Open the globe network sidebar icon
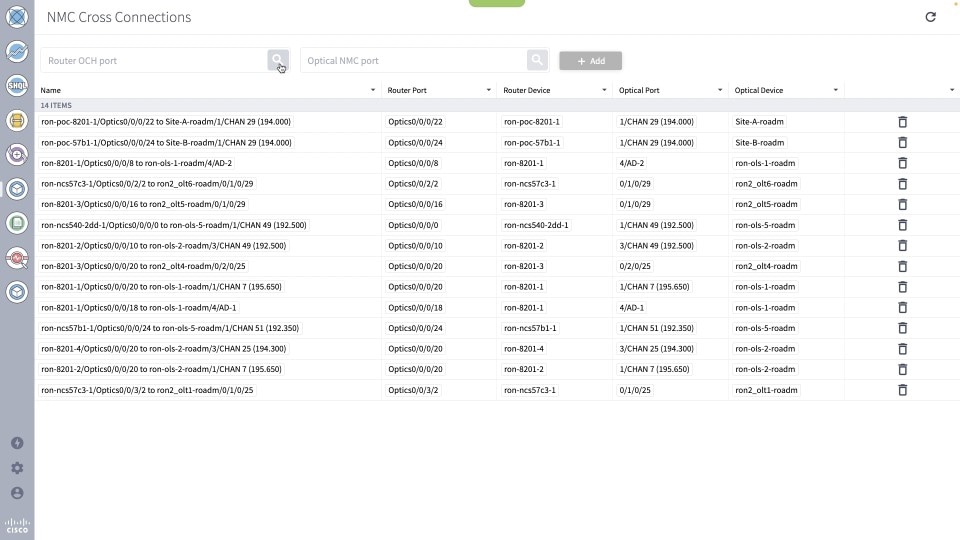The image size is (960, 540). tap(17, 17)
